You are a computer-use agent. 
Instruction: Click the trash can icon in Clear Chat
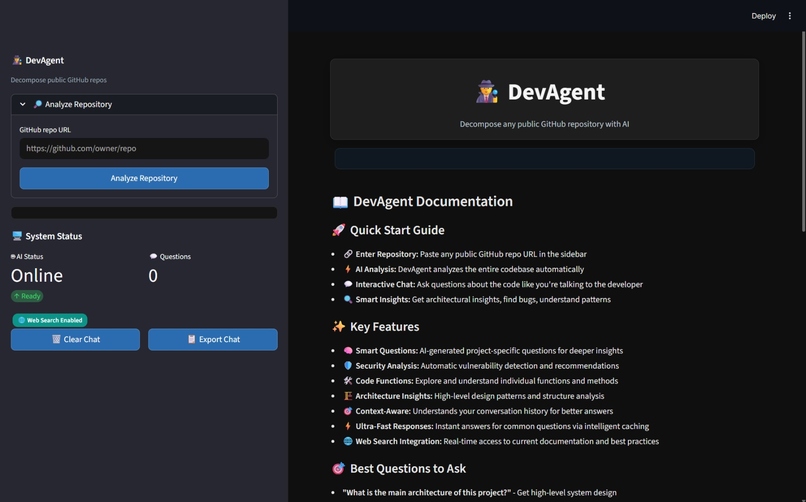[x=57, y=339]
